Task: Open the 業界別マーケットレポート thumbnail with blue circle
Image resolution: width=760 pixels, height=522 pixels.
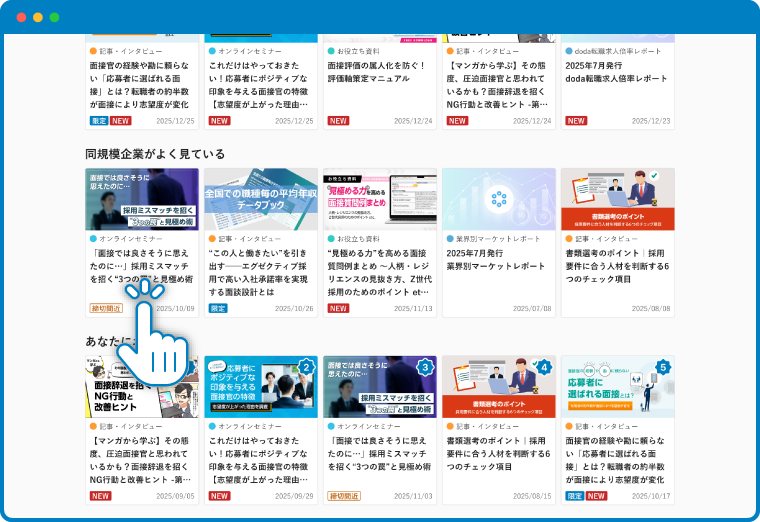Action: [x=498, y=199]
